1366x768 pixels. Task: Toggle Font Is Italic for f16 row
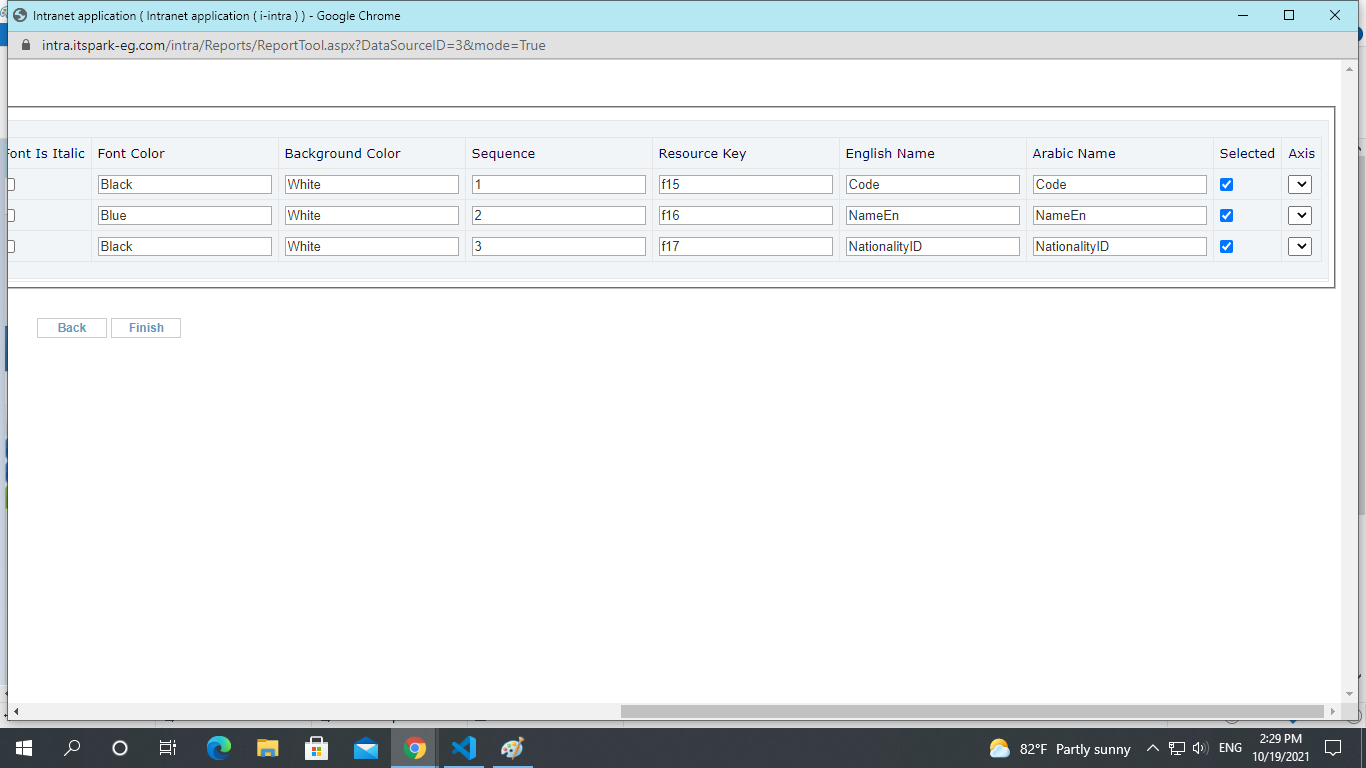[11, 215]
